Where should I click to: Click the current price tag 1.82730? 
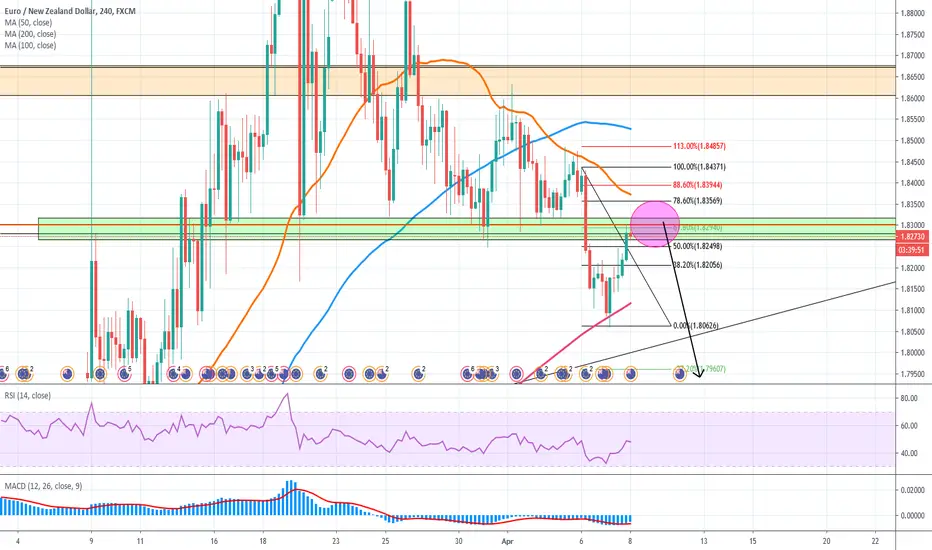pyautogui.click(x=912, y=237)
